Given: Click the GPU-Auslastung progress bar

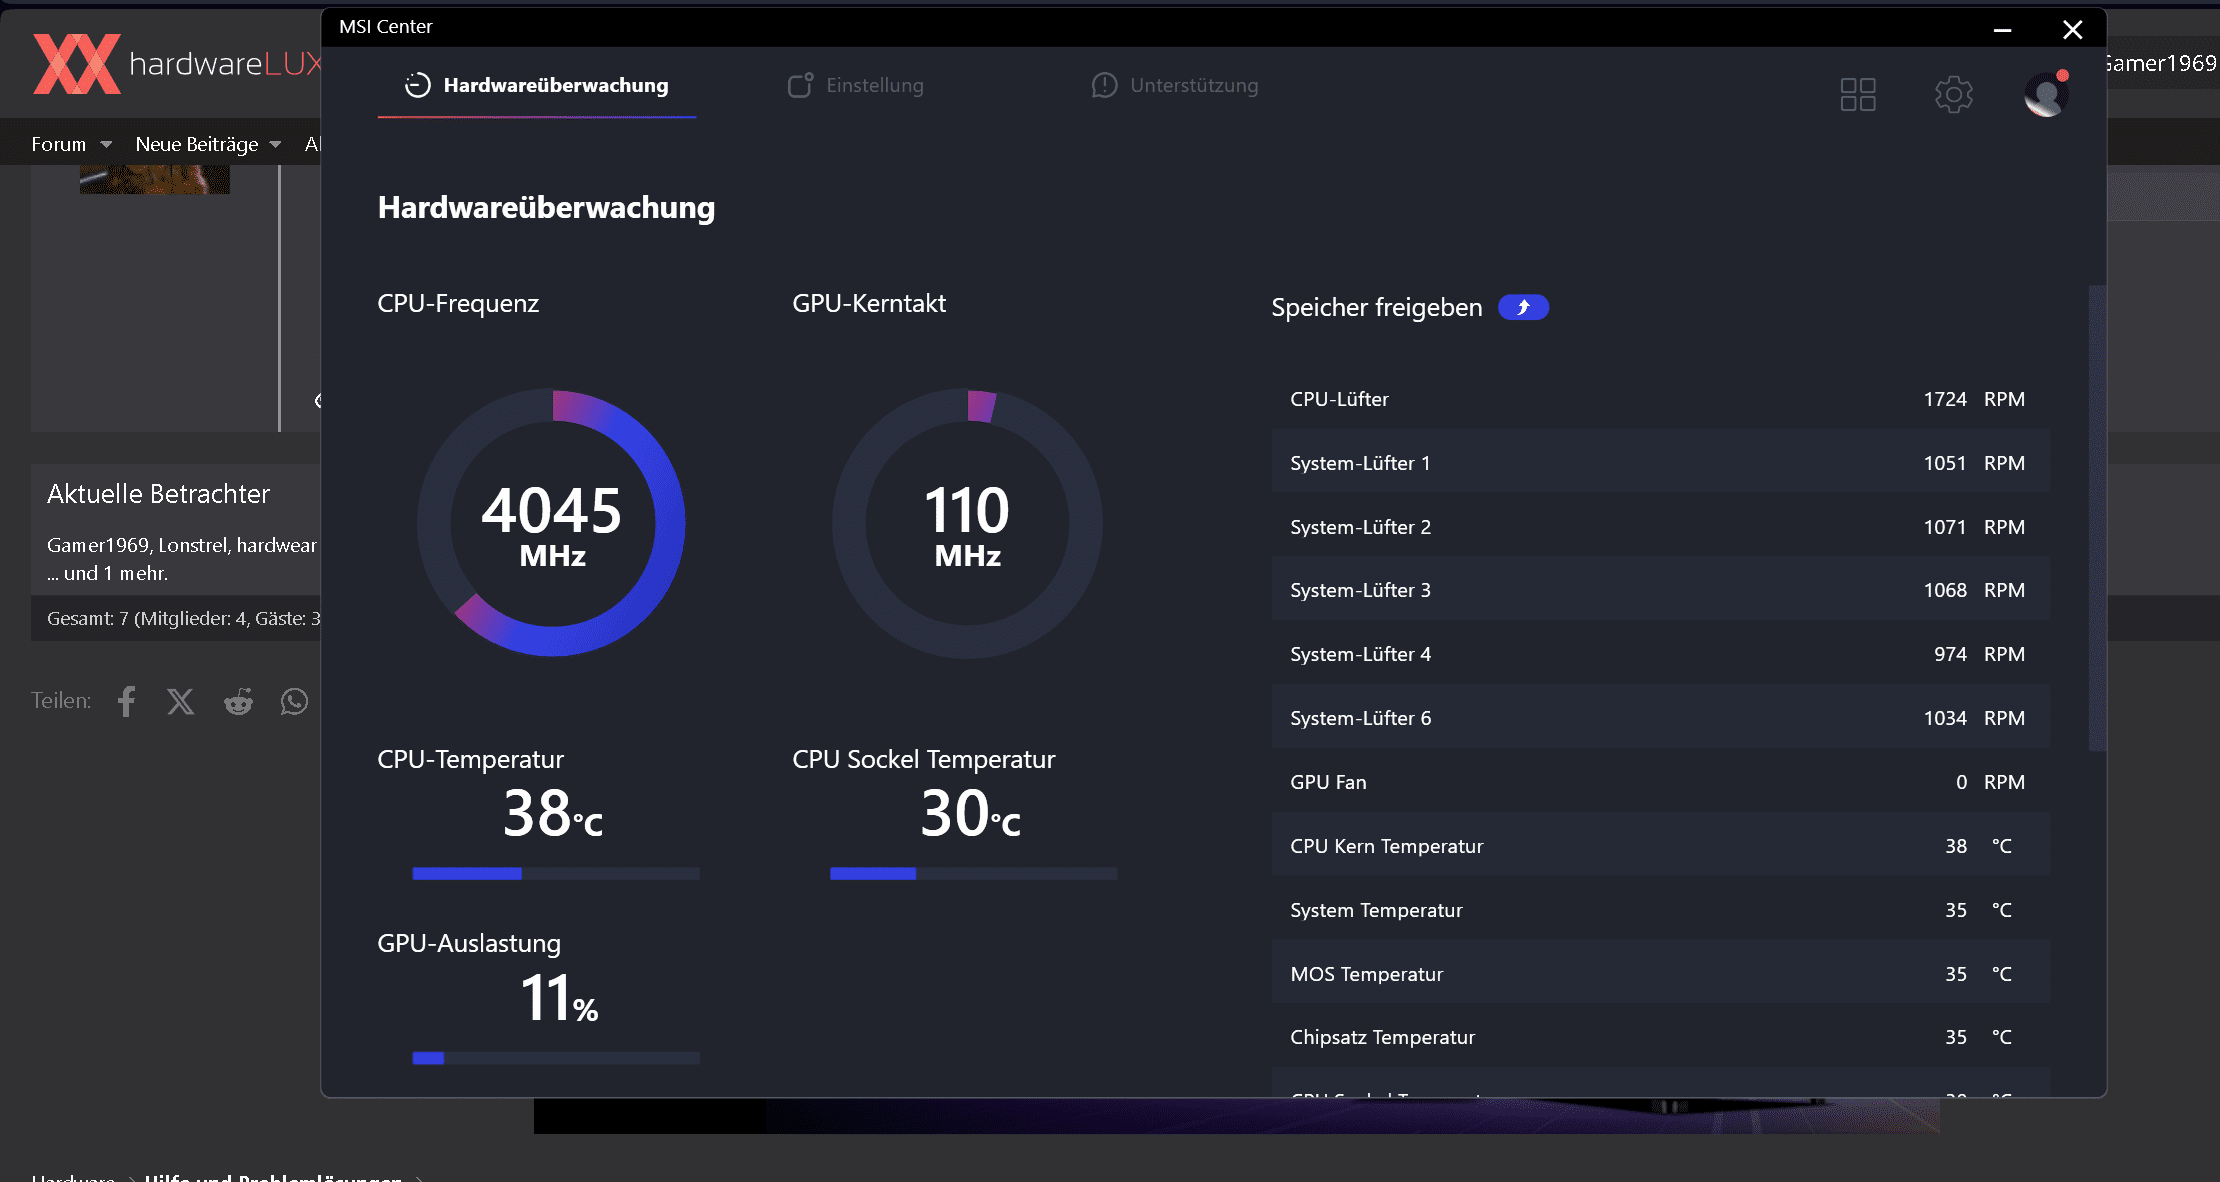Looking at the screenshot, I should click(556, 1058).
